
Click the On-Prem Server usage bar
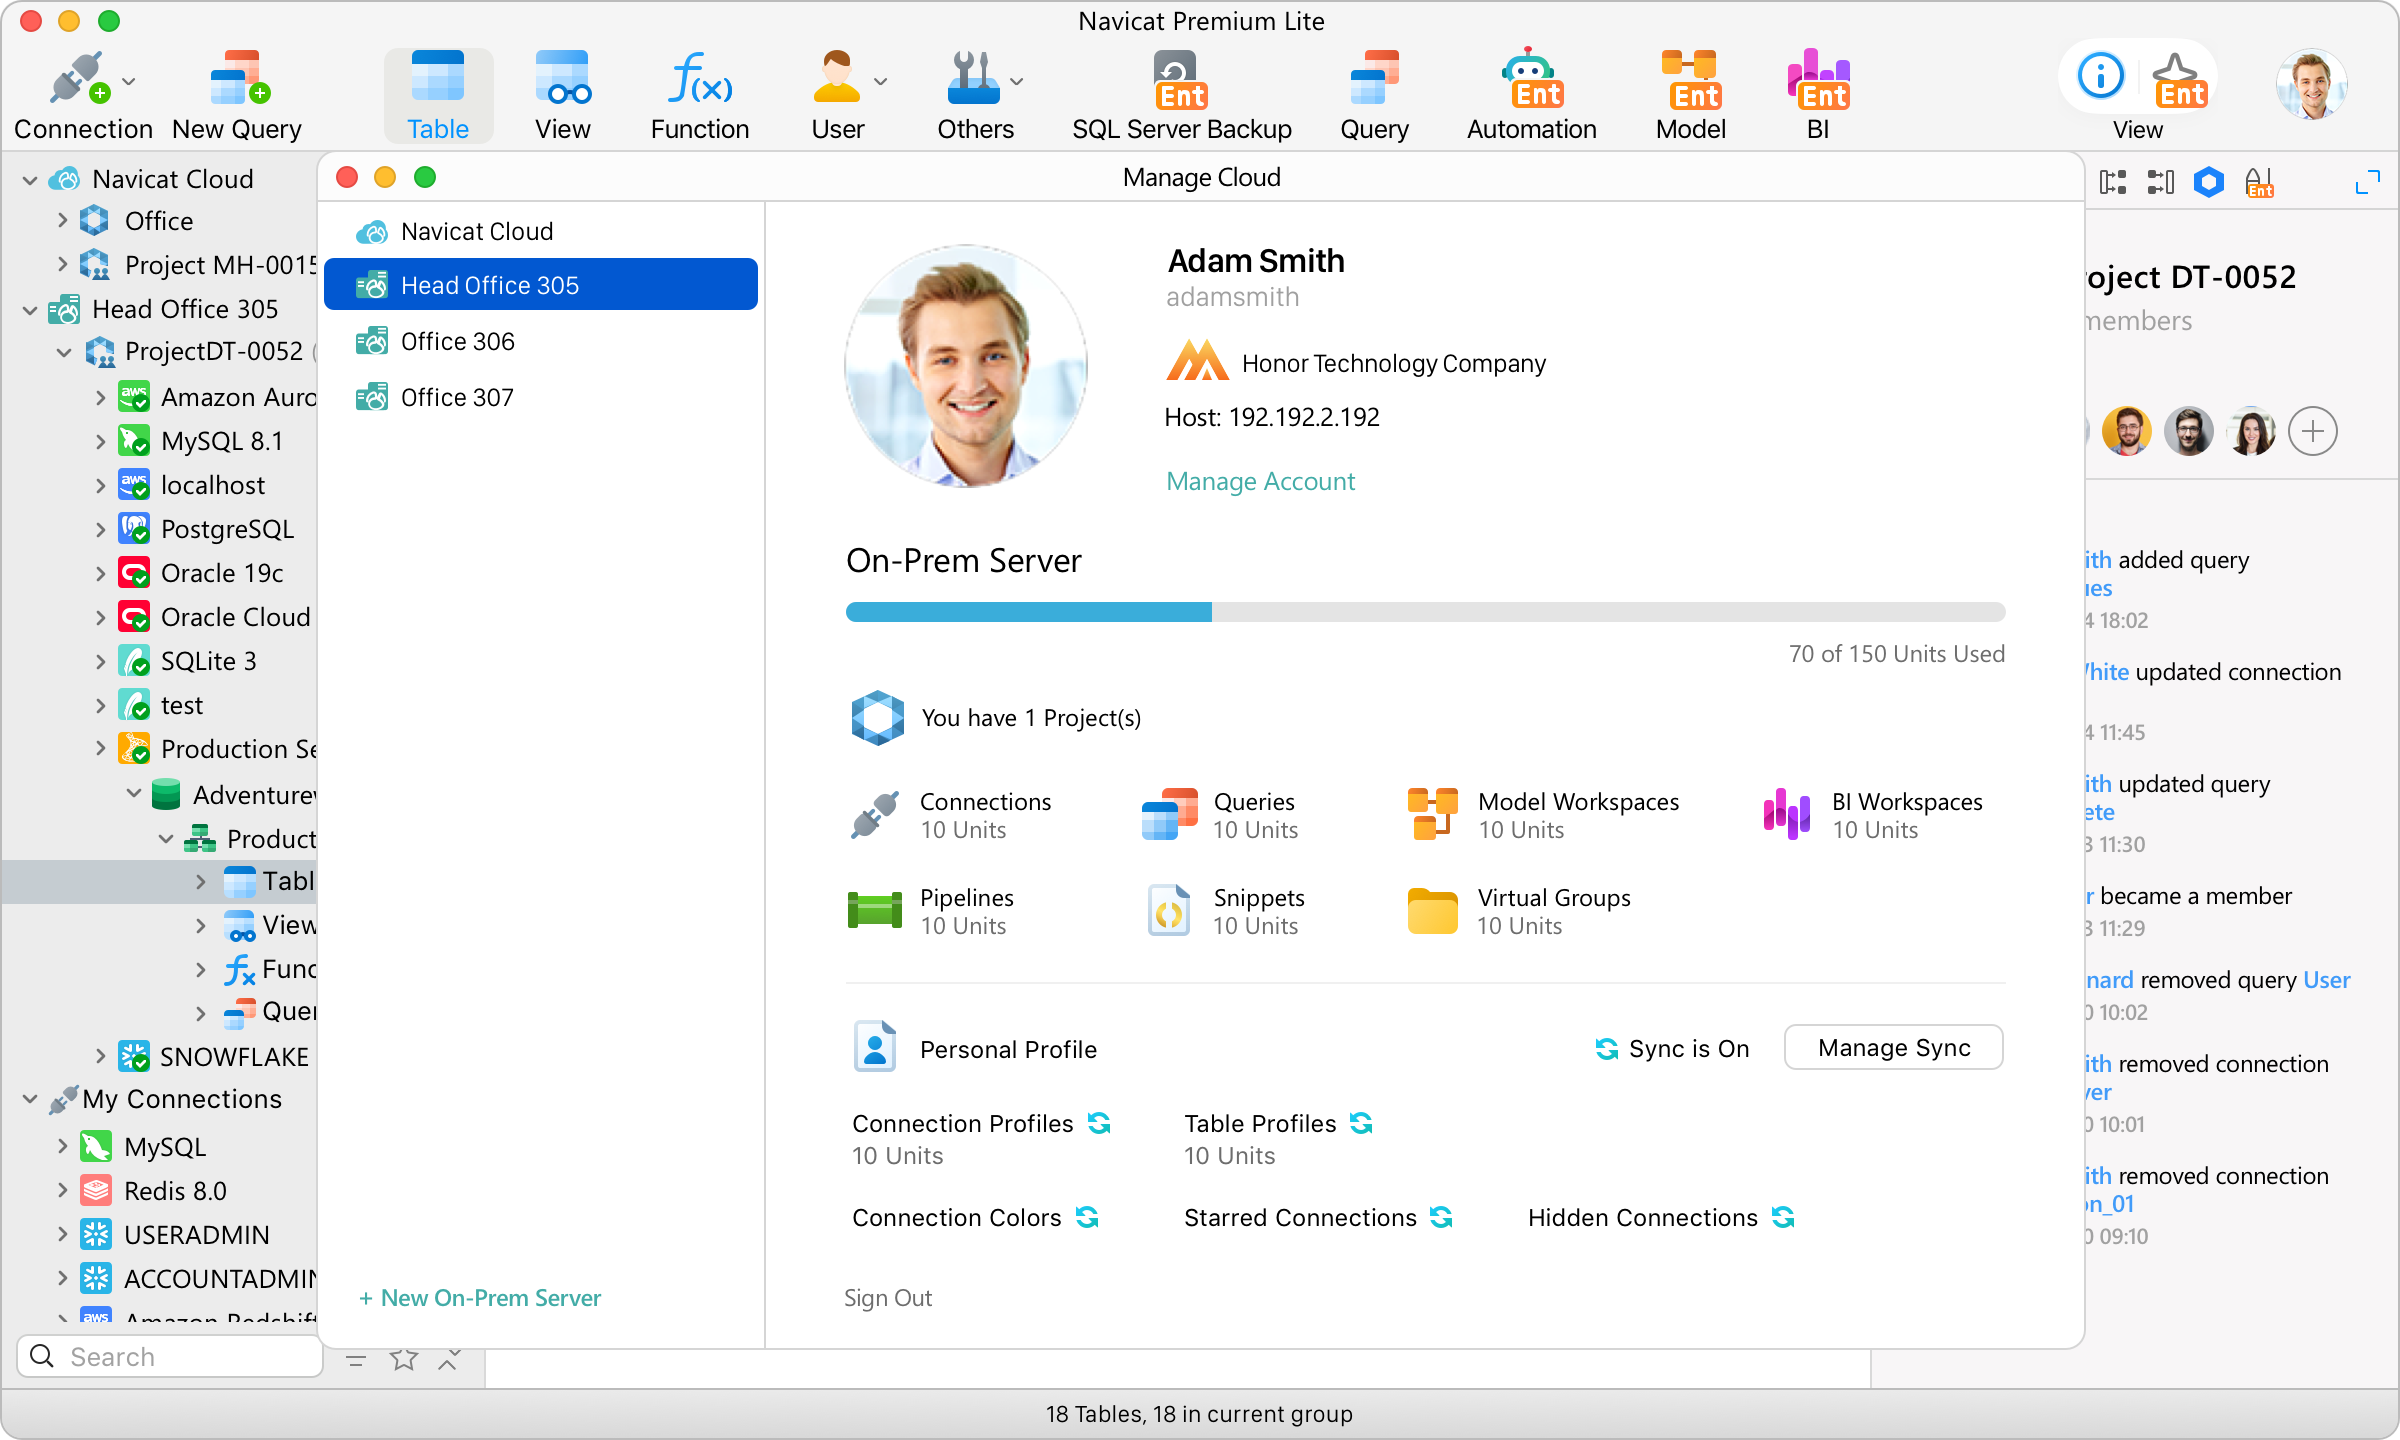pos(1425,612)
